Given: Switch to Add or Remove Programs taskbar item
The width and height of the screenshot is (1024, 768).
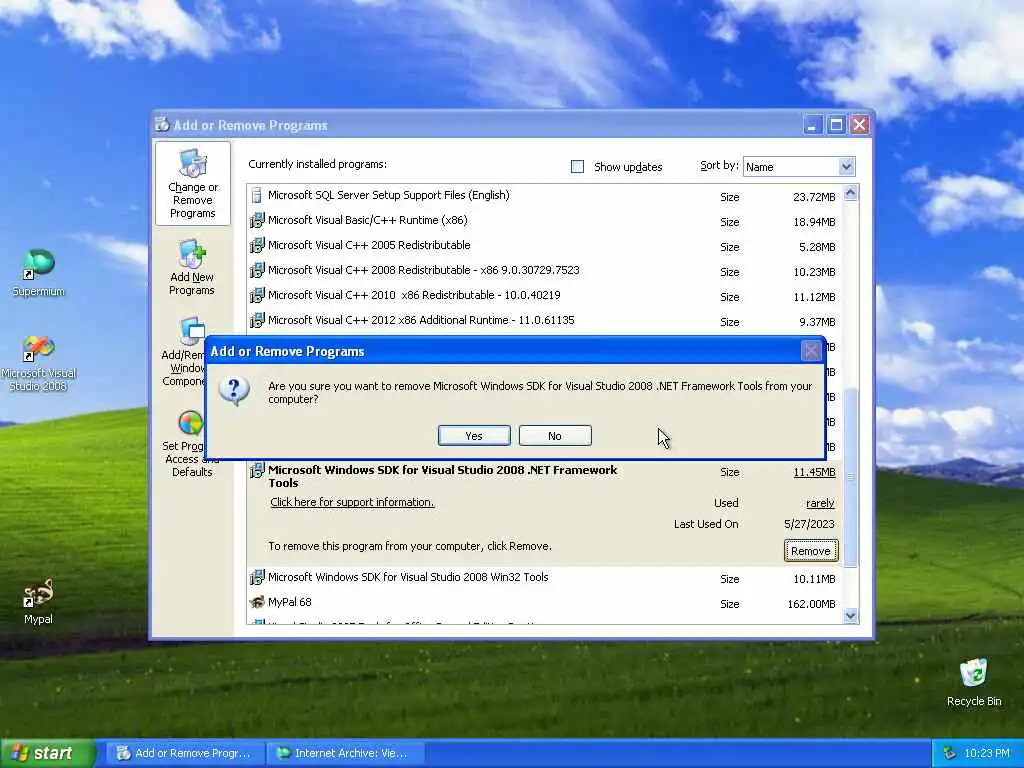Looking at the screenshot, I should pos(185,754).
